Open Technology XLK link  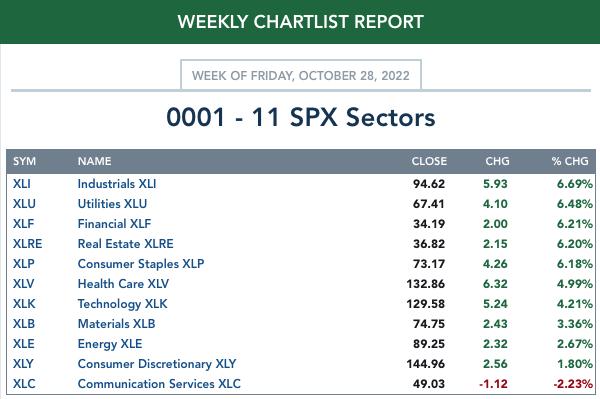click(122, 304)
